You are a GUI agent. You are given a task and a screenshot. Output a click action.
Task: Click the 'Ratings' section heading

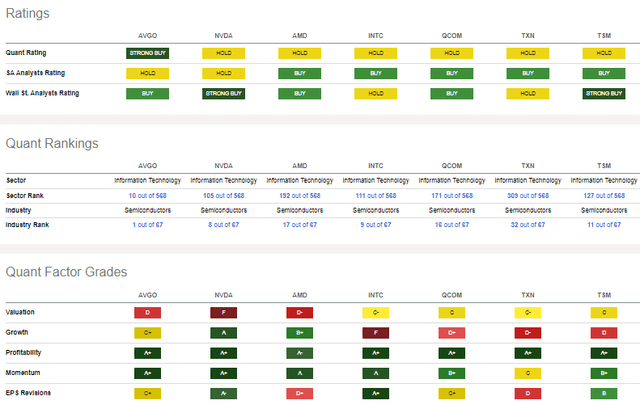[x=27, y=13]
